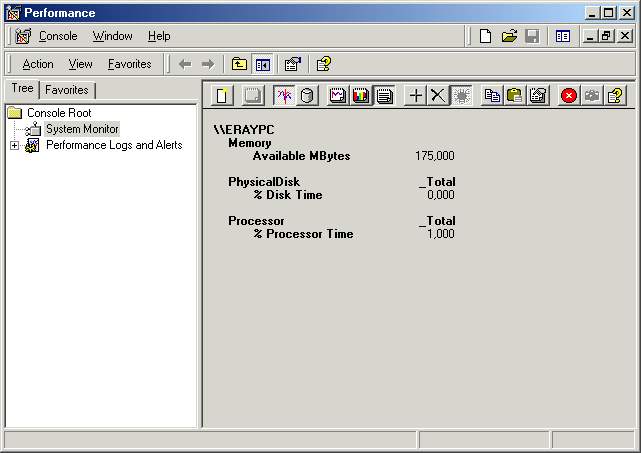Click the Up One Level folder icon
The width and height of the screenshot is (641, 453).
click(x=239, y=64)
